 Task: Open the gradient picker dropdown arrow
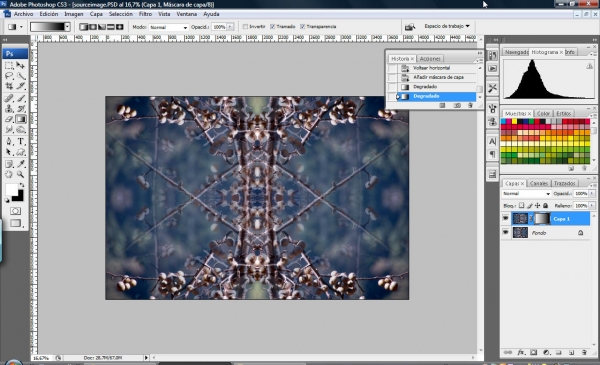point(67,27)
